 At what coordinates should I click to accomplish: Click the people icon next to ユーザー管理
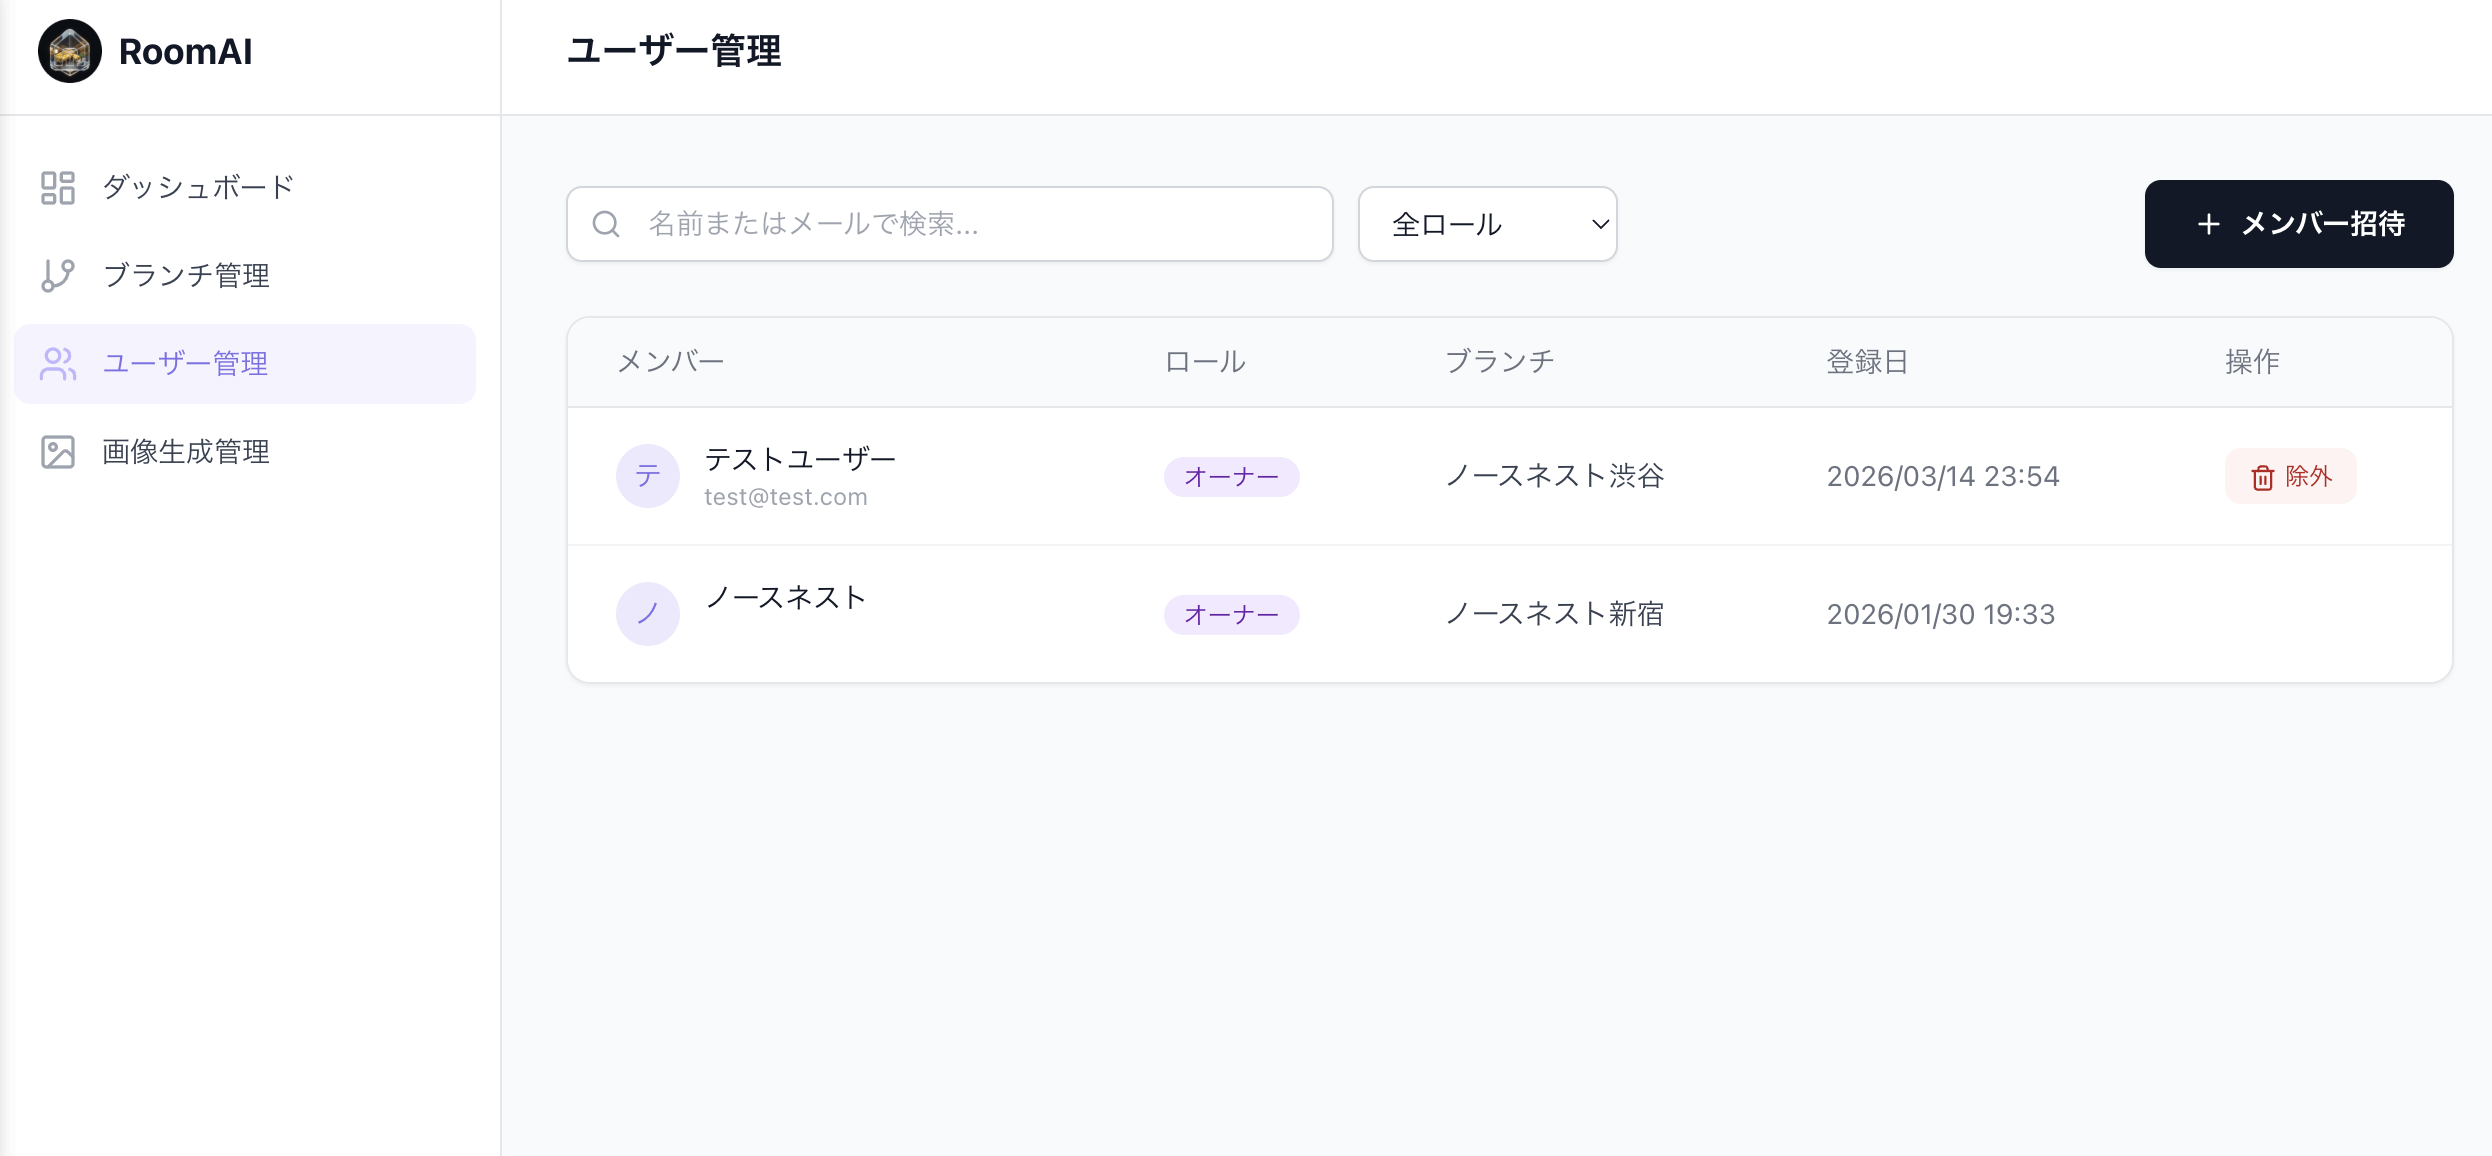(57, 364)
